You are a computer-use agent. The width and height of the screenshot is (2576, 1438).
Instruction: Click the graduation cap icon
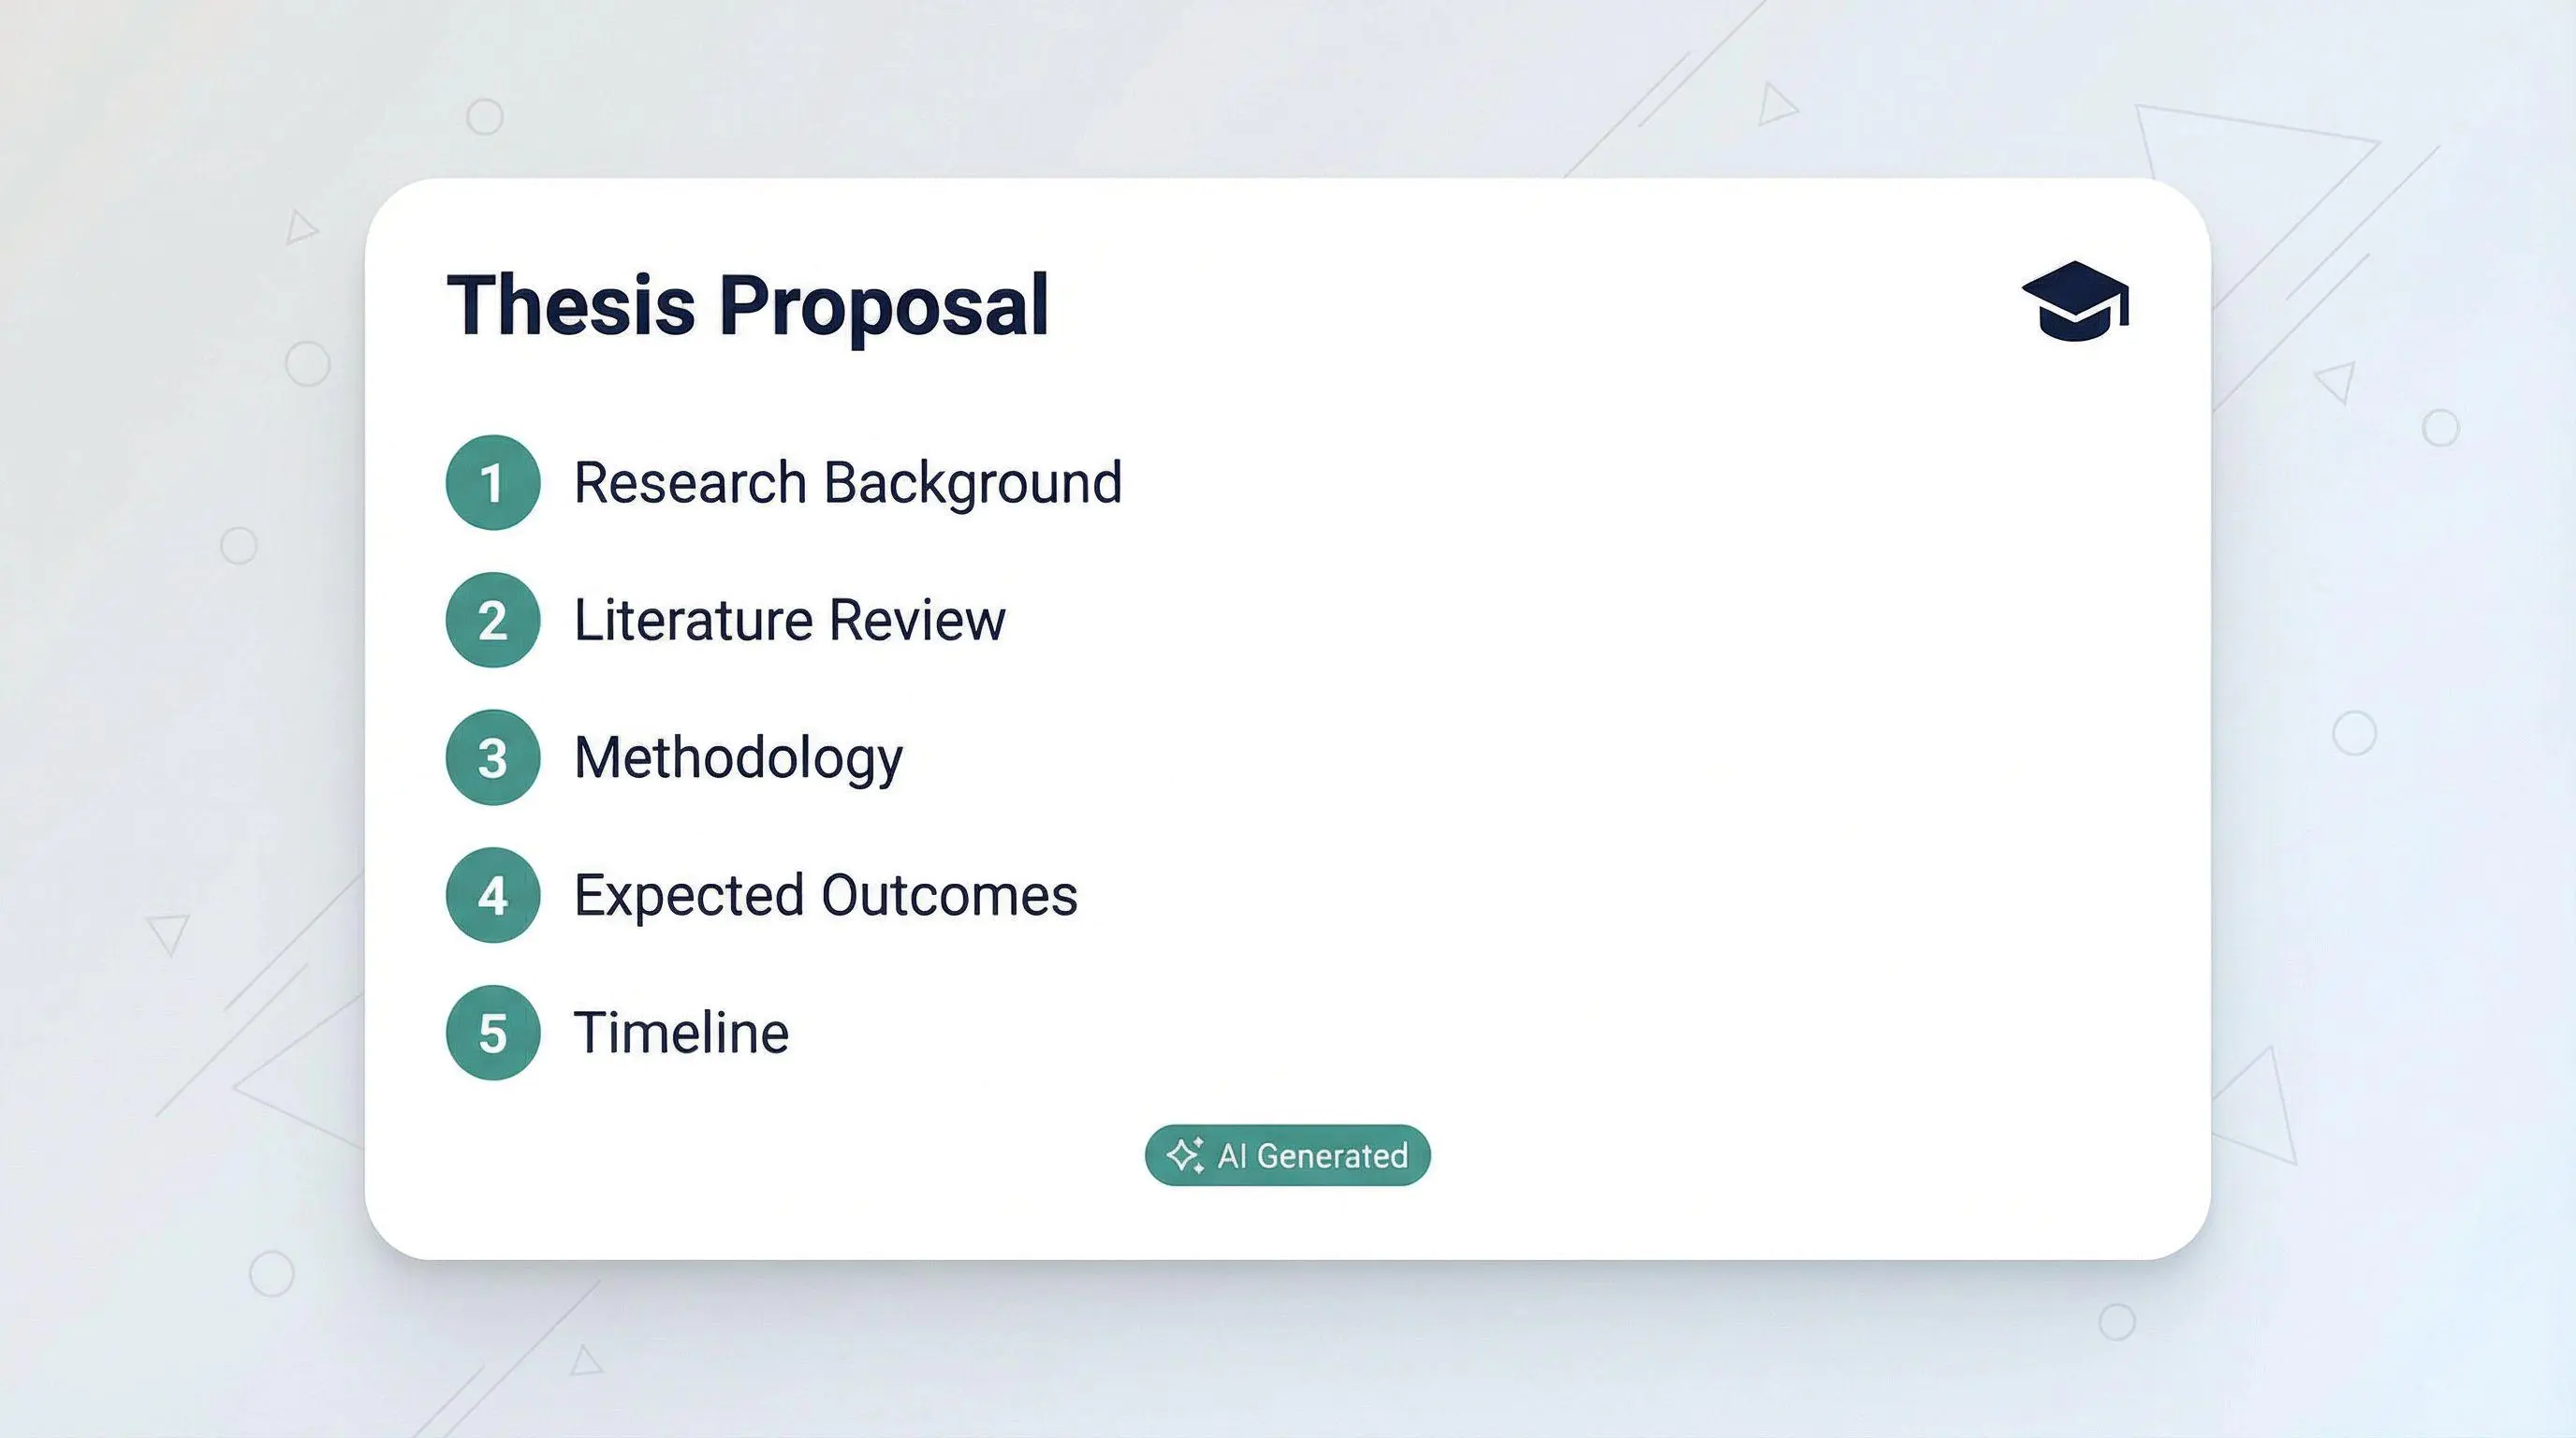[x=2075, y=301]
